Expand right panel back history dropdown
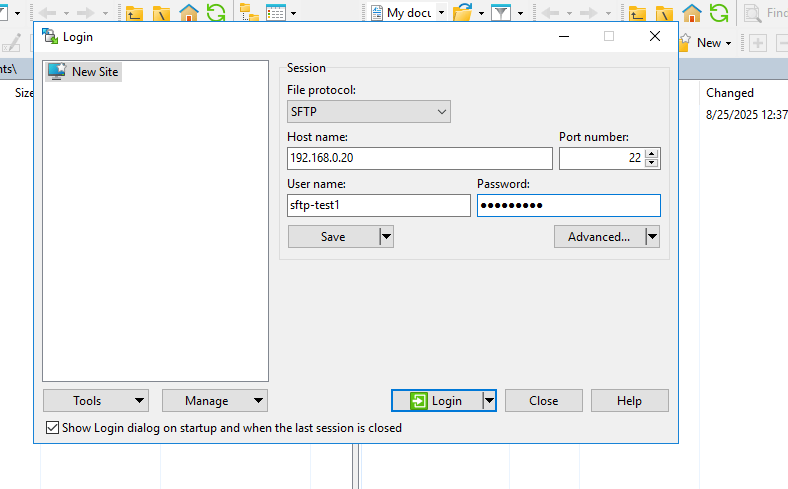Viewport: 788px width, 489px height. click(569, 13)
